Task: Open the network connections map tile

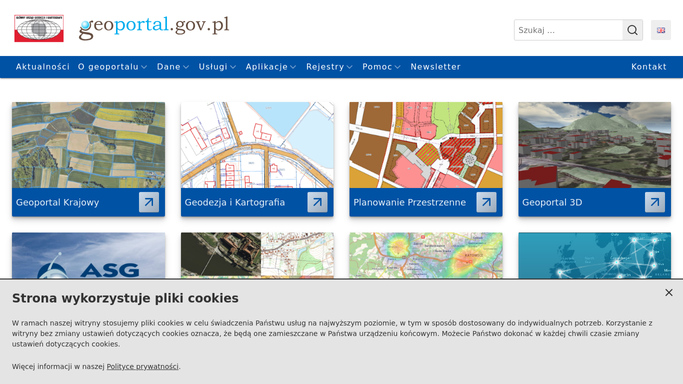Action: (x=595, y=256)
